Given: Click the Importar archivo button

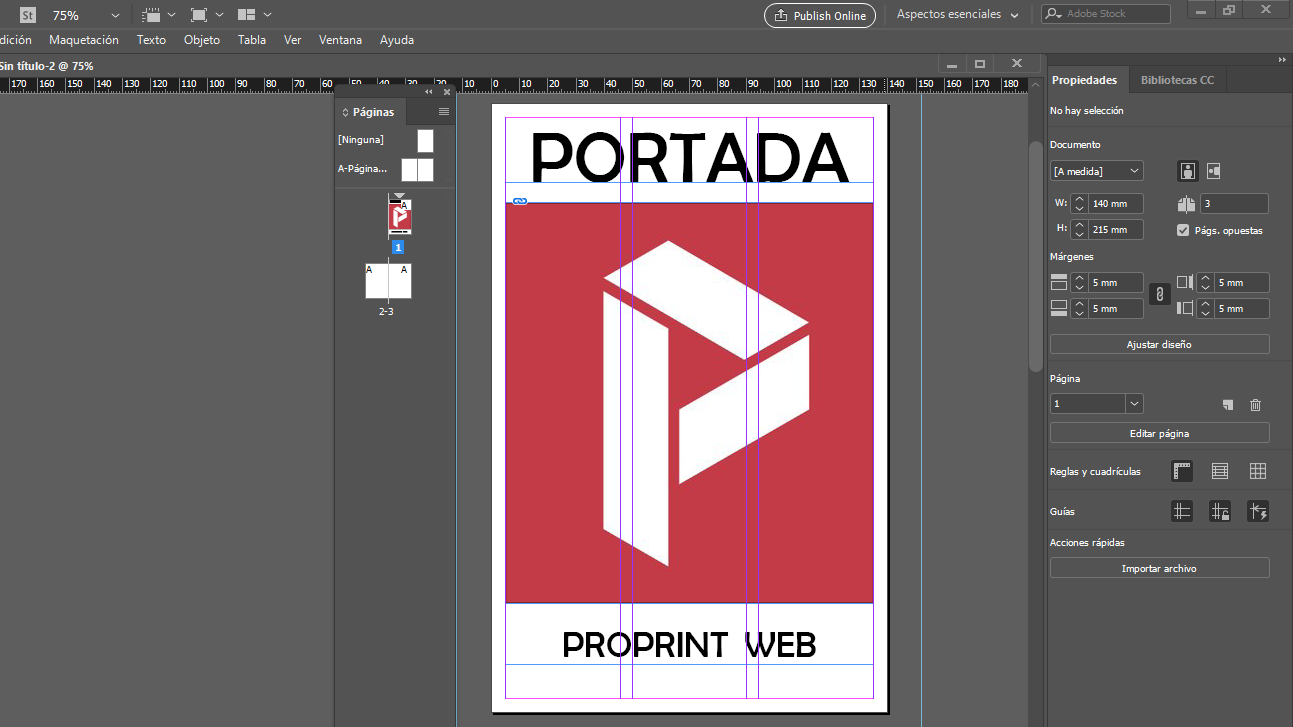Looking at the screenshot, I should click(1159, 568).
